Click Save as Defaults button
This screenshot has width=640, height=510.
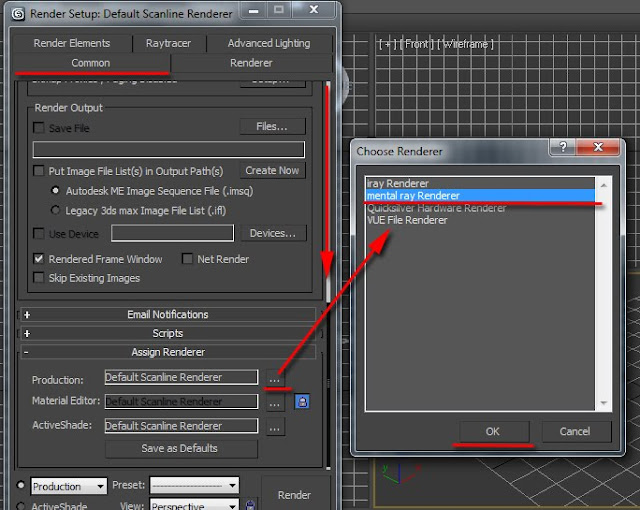click(180, 448)
